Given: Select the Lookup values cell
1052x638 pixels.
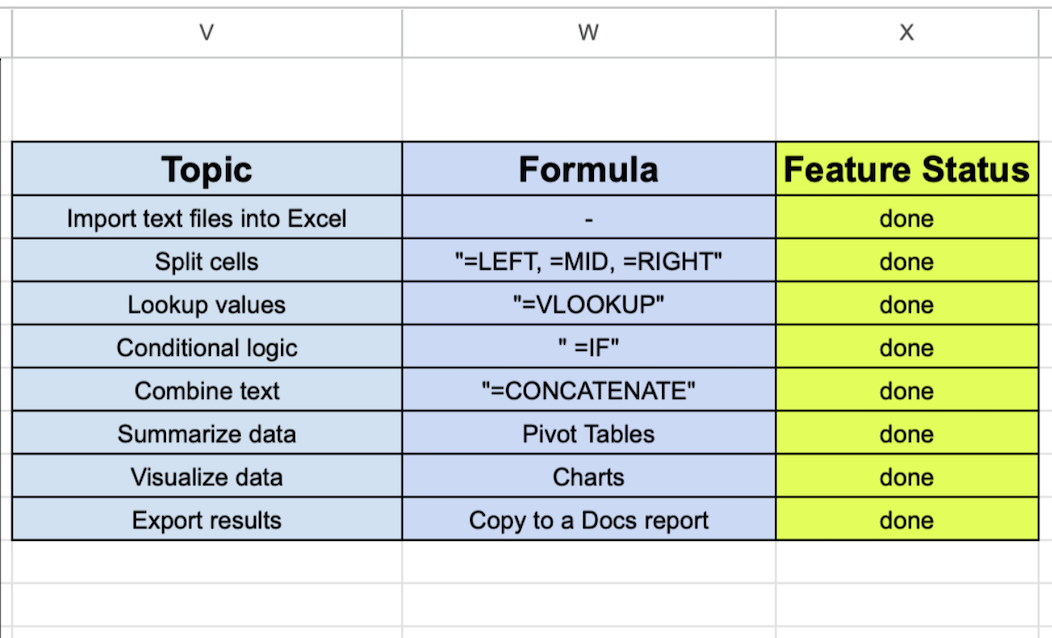Looking at the screenshot, I should 207,304.
